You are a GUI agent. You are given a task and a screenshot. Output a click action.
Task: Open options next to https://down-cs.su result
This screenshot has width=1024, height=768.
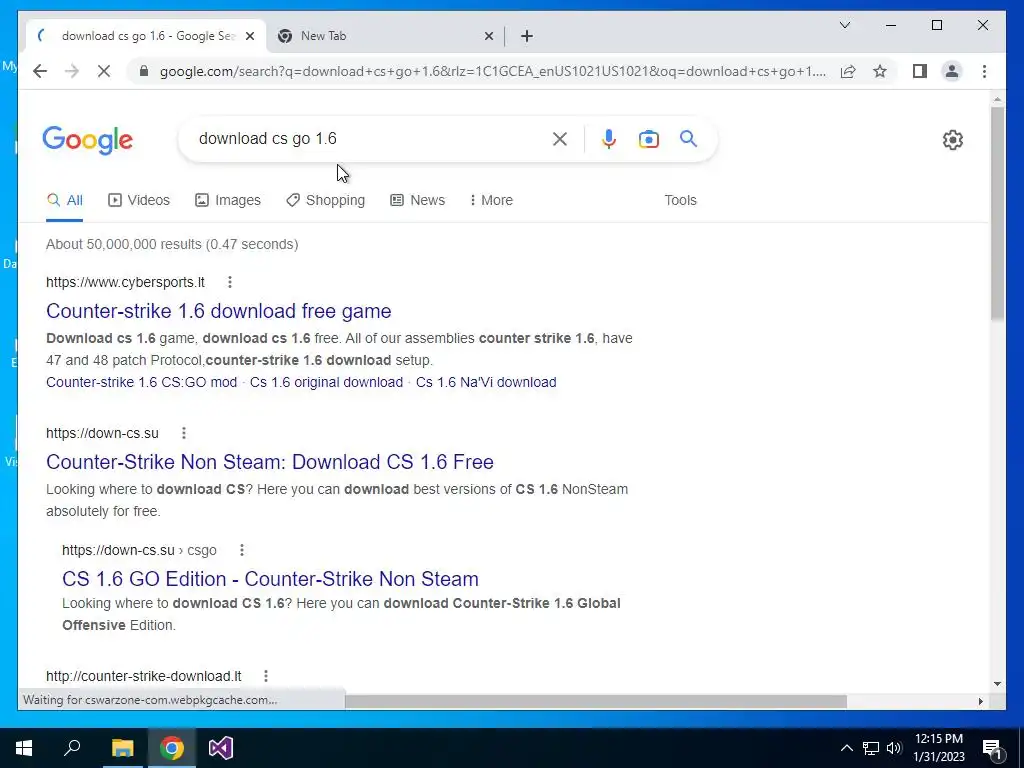(184, 433)
